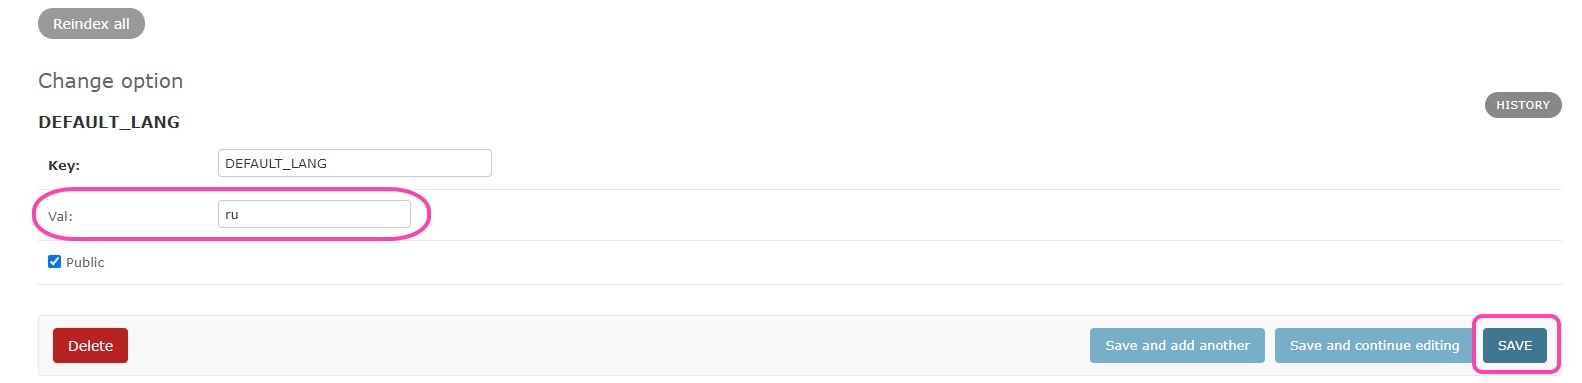Click the Public checkbox label text
The width and height of the screenshot is (1582, 383).
click(85, 262)
